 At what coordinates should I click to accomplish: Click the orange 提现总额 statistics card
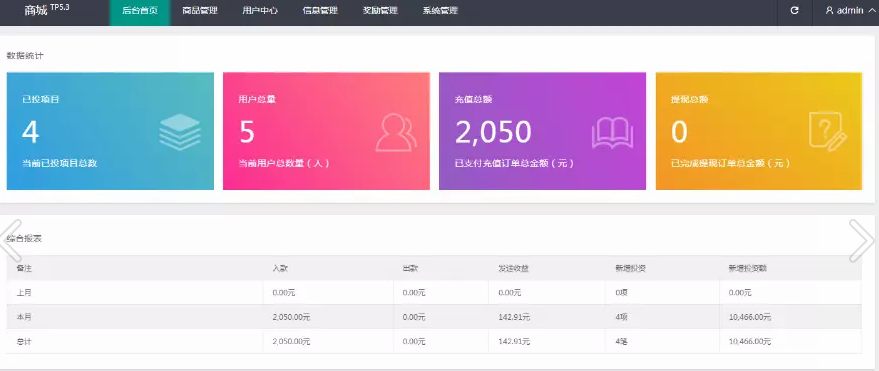pyautogui.click(x=758, y=131)
